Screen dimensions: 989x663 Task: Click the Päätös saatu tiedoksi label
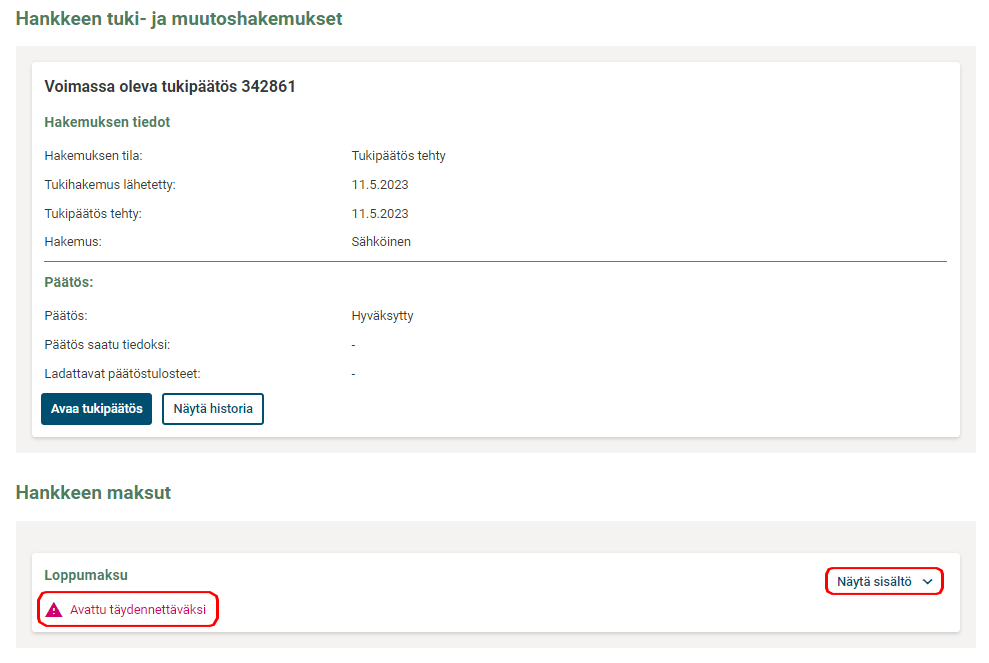click(x=107, y=345)
